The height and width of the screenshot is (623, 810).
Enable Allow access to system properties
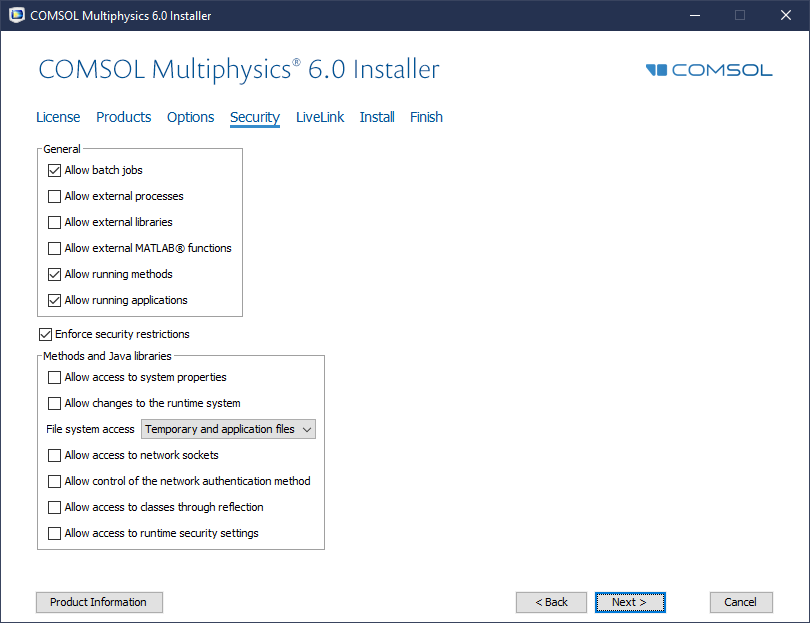click(55, 377)
